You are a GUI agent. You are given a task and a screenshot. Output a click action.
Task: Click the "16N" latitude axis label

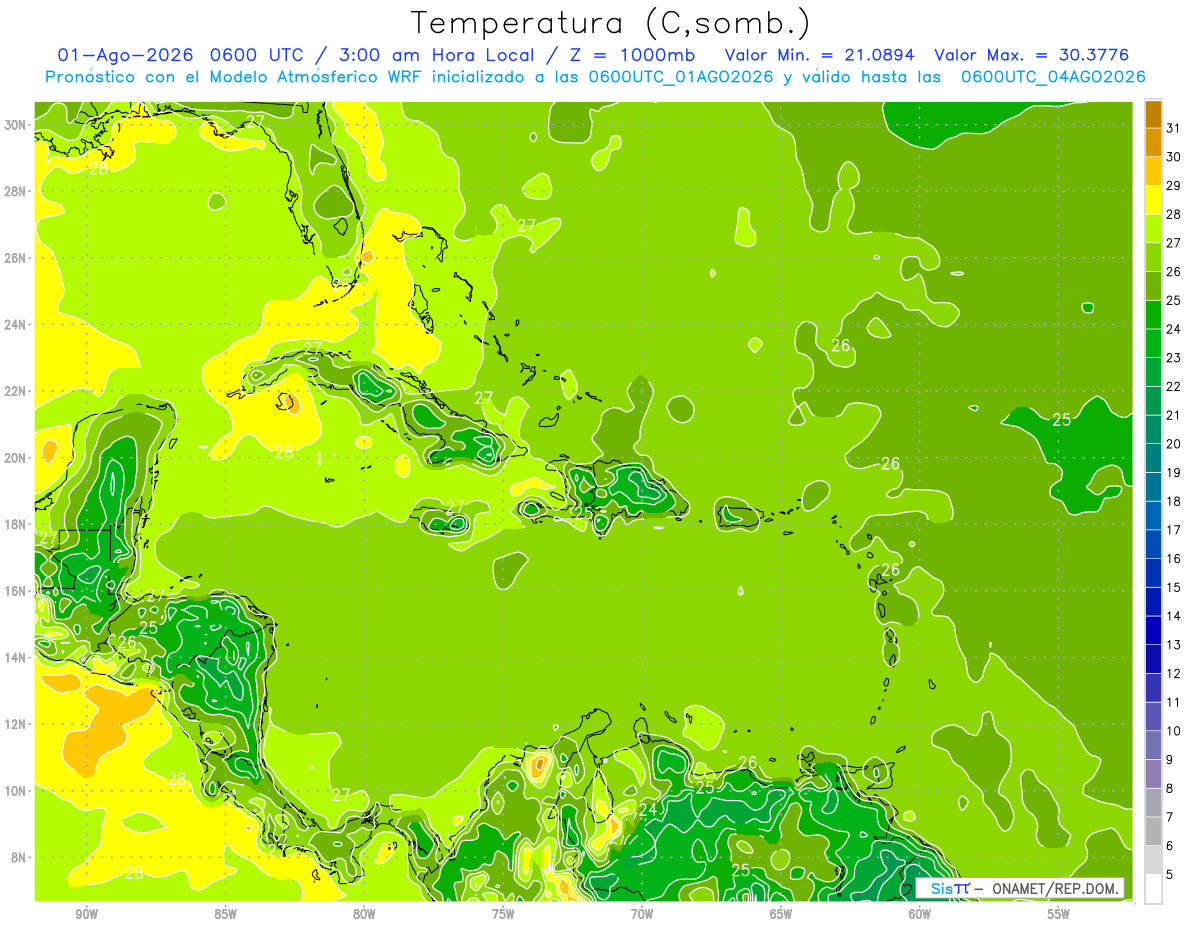(x=16, y=591)
